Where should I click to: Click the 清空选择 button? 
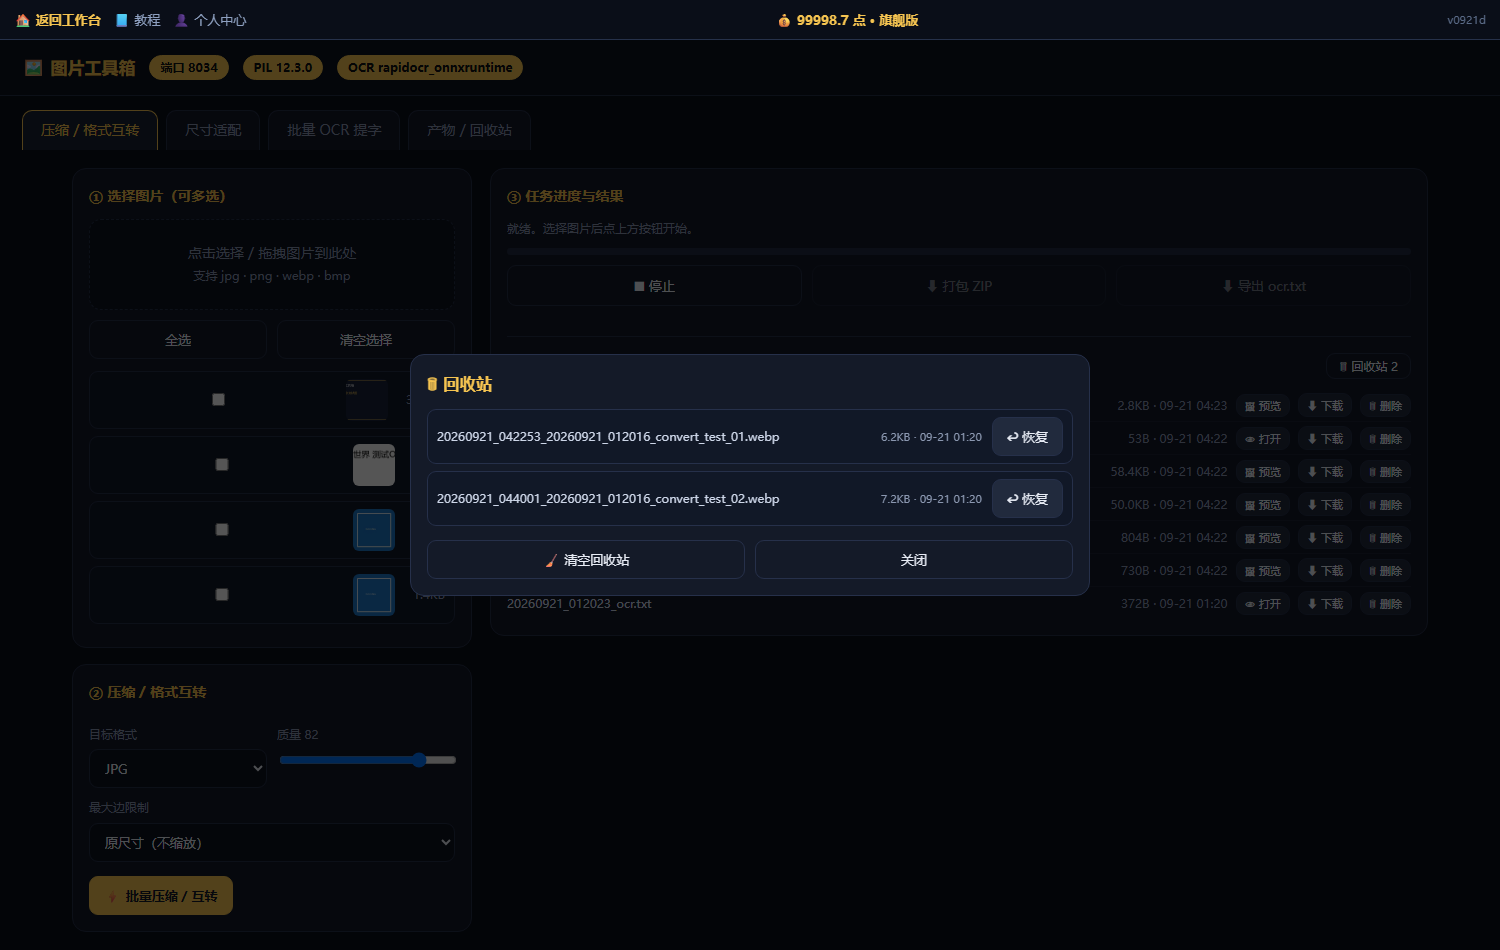point(366,340)
